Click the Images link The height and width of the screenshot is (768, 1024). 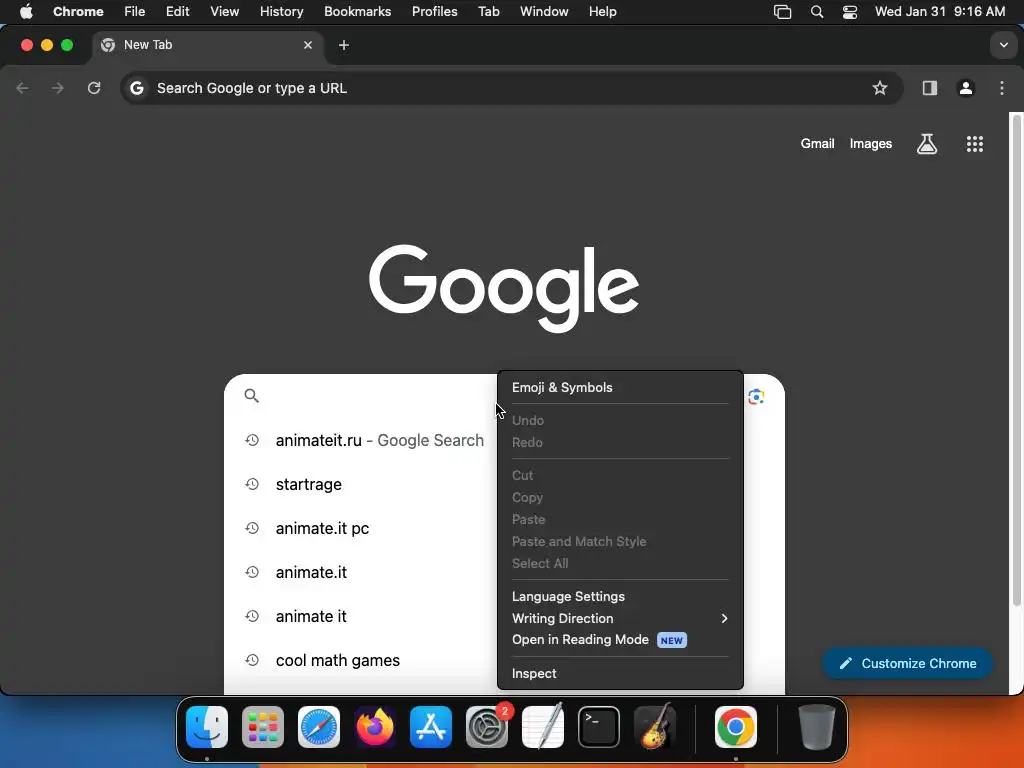[871, 144]
